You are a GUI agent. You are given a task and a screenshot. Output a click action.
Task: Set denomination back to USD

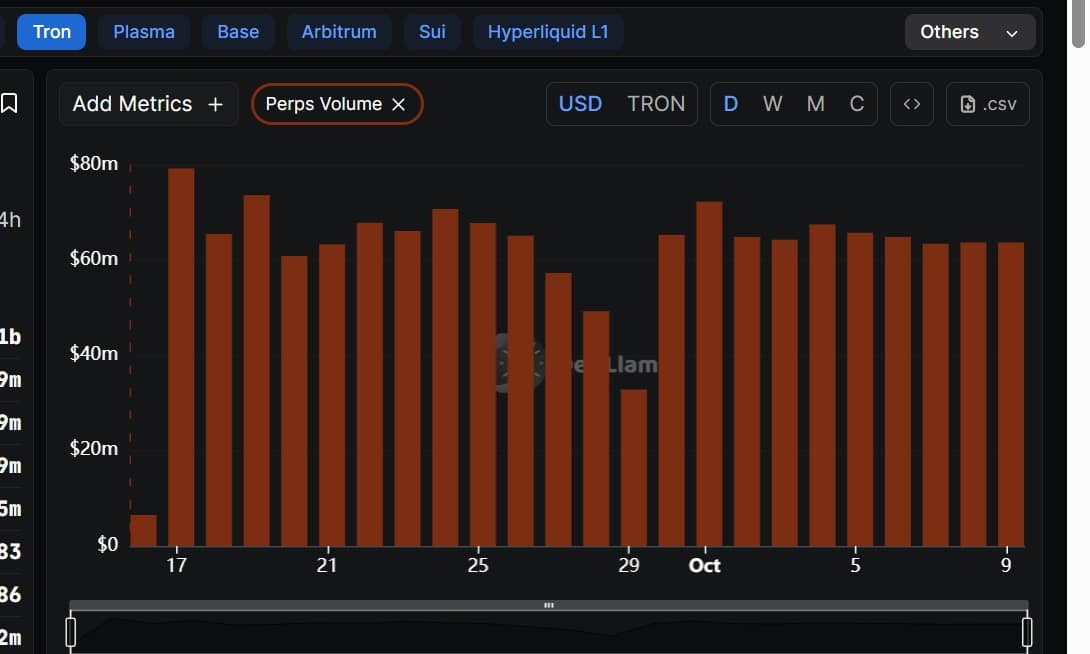pos(580,103)
